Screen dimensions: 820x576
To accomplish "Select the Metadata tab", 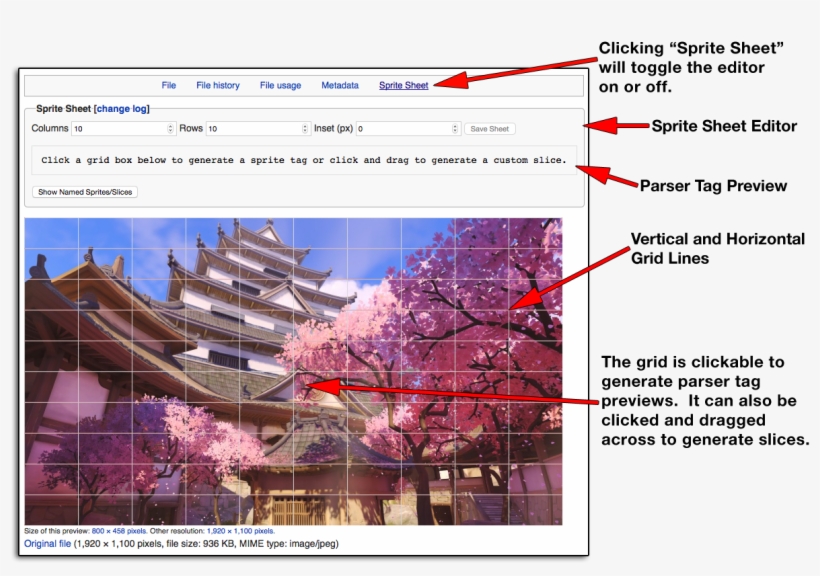I will 340,86.
